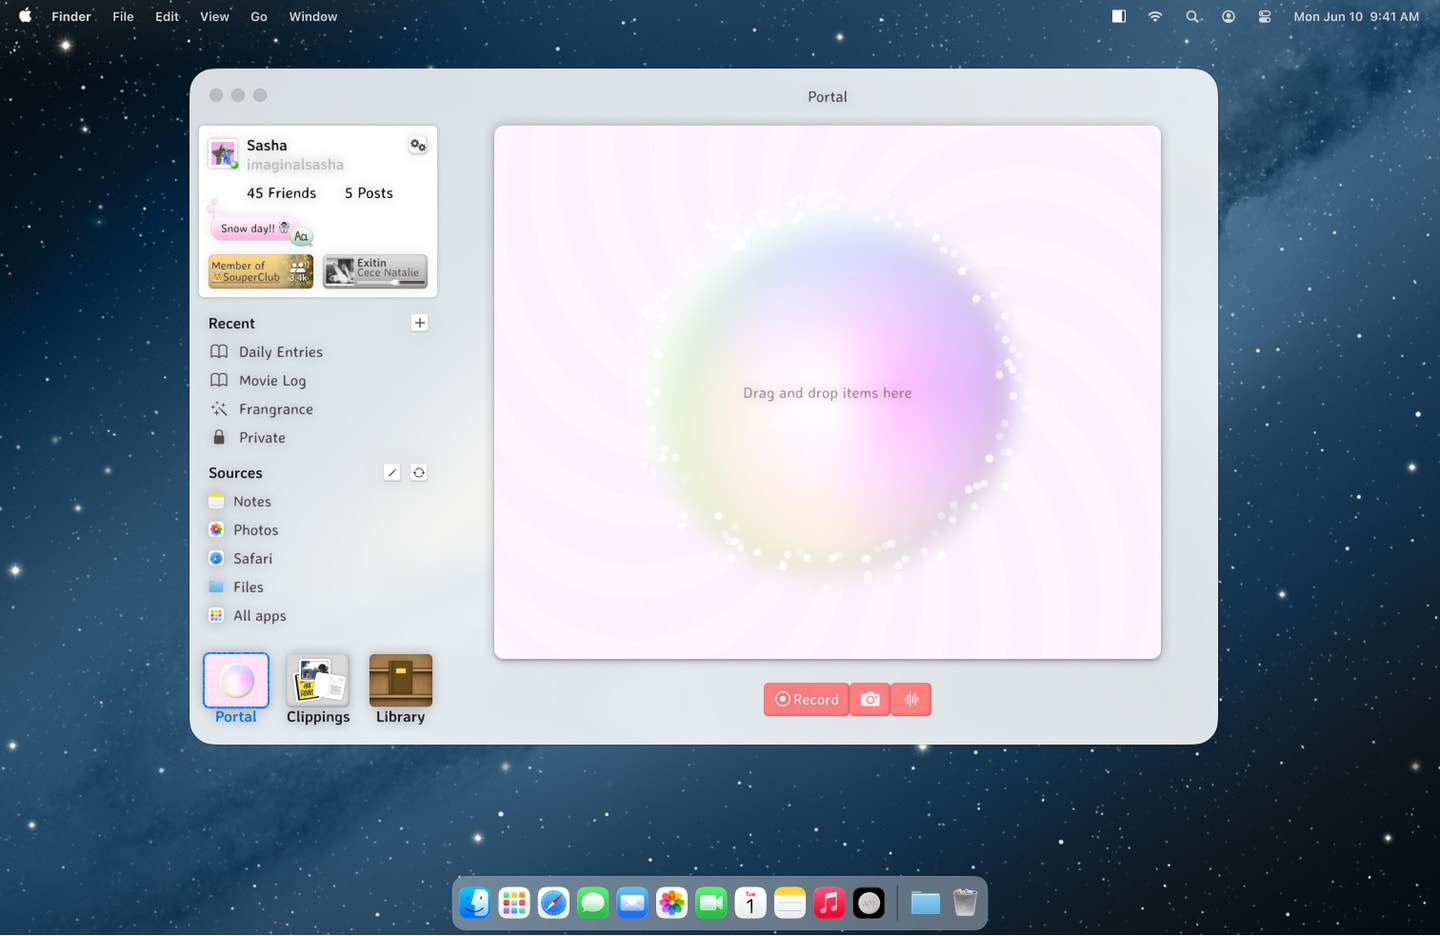
Task: Select Files under Sources
Action: click(236, 587)
